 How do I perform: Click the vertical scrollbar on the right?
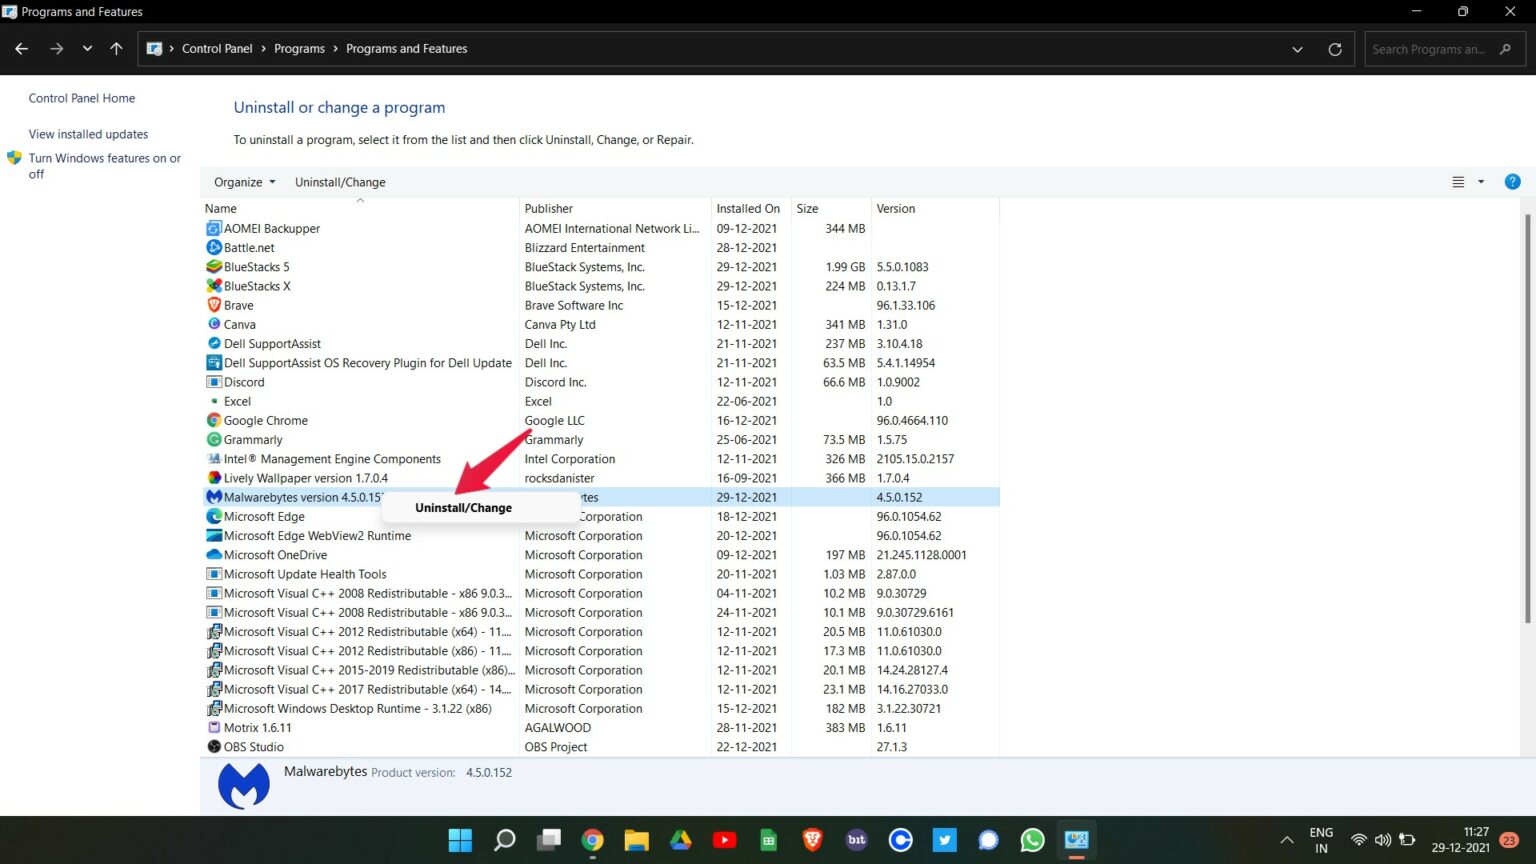coord(1528,400)
